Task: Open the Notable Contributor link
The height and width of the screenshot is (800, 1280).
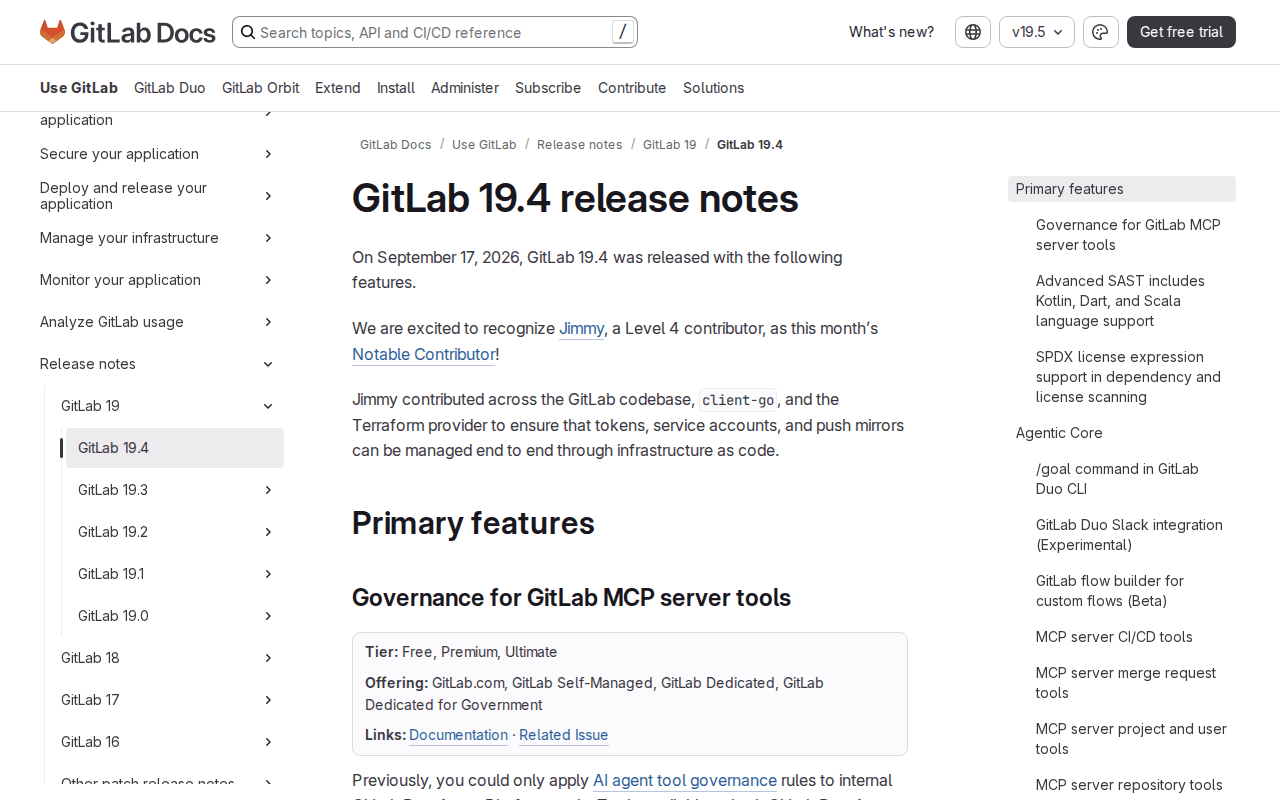Action: point(424,355)
